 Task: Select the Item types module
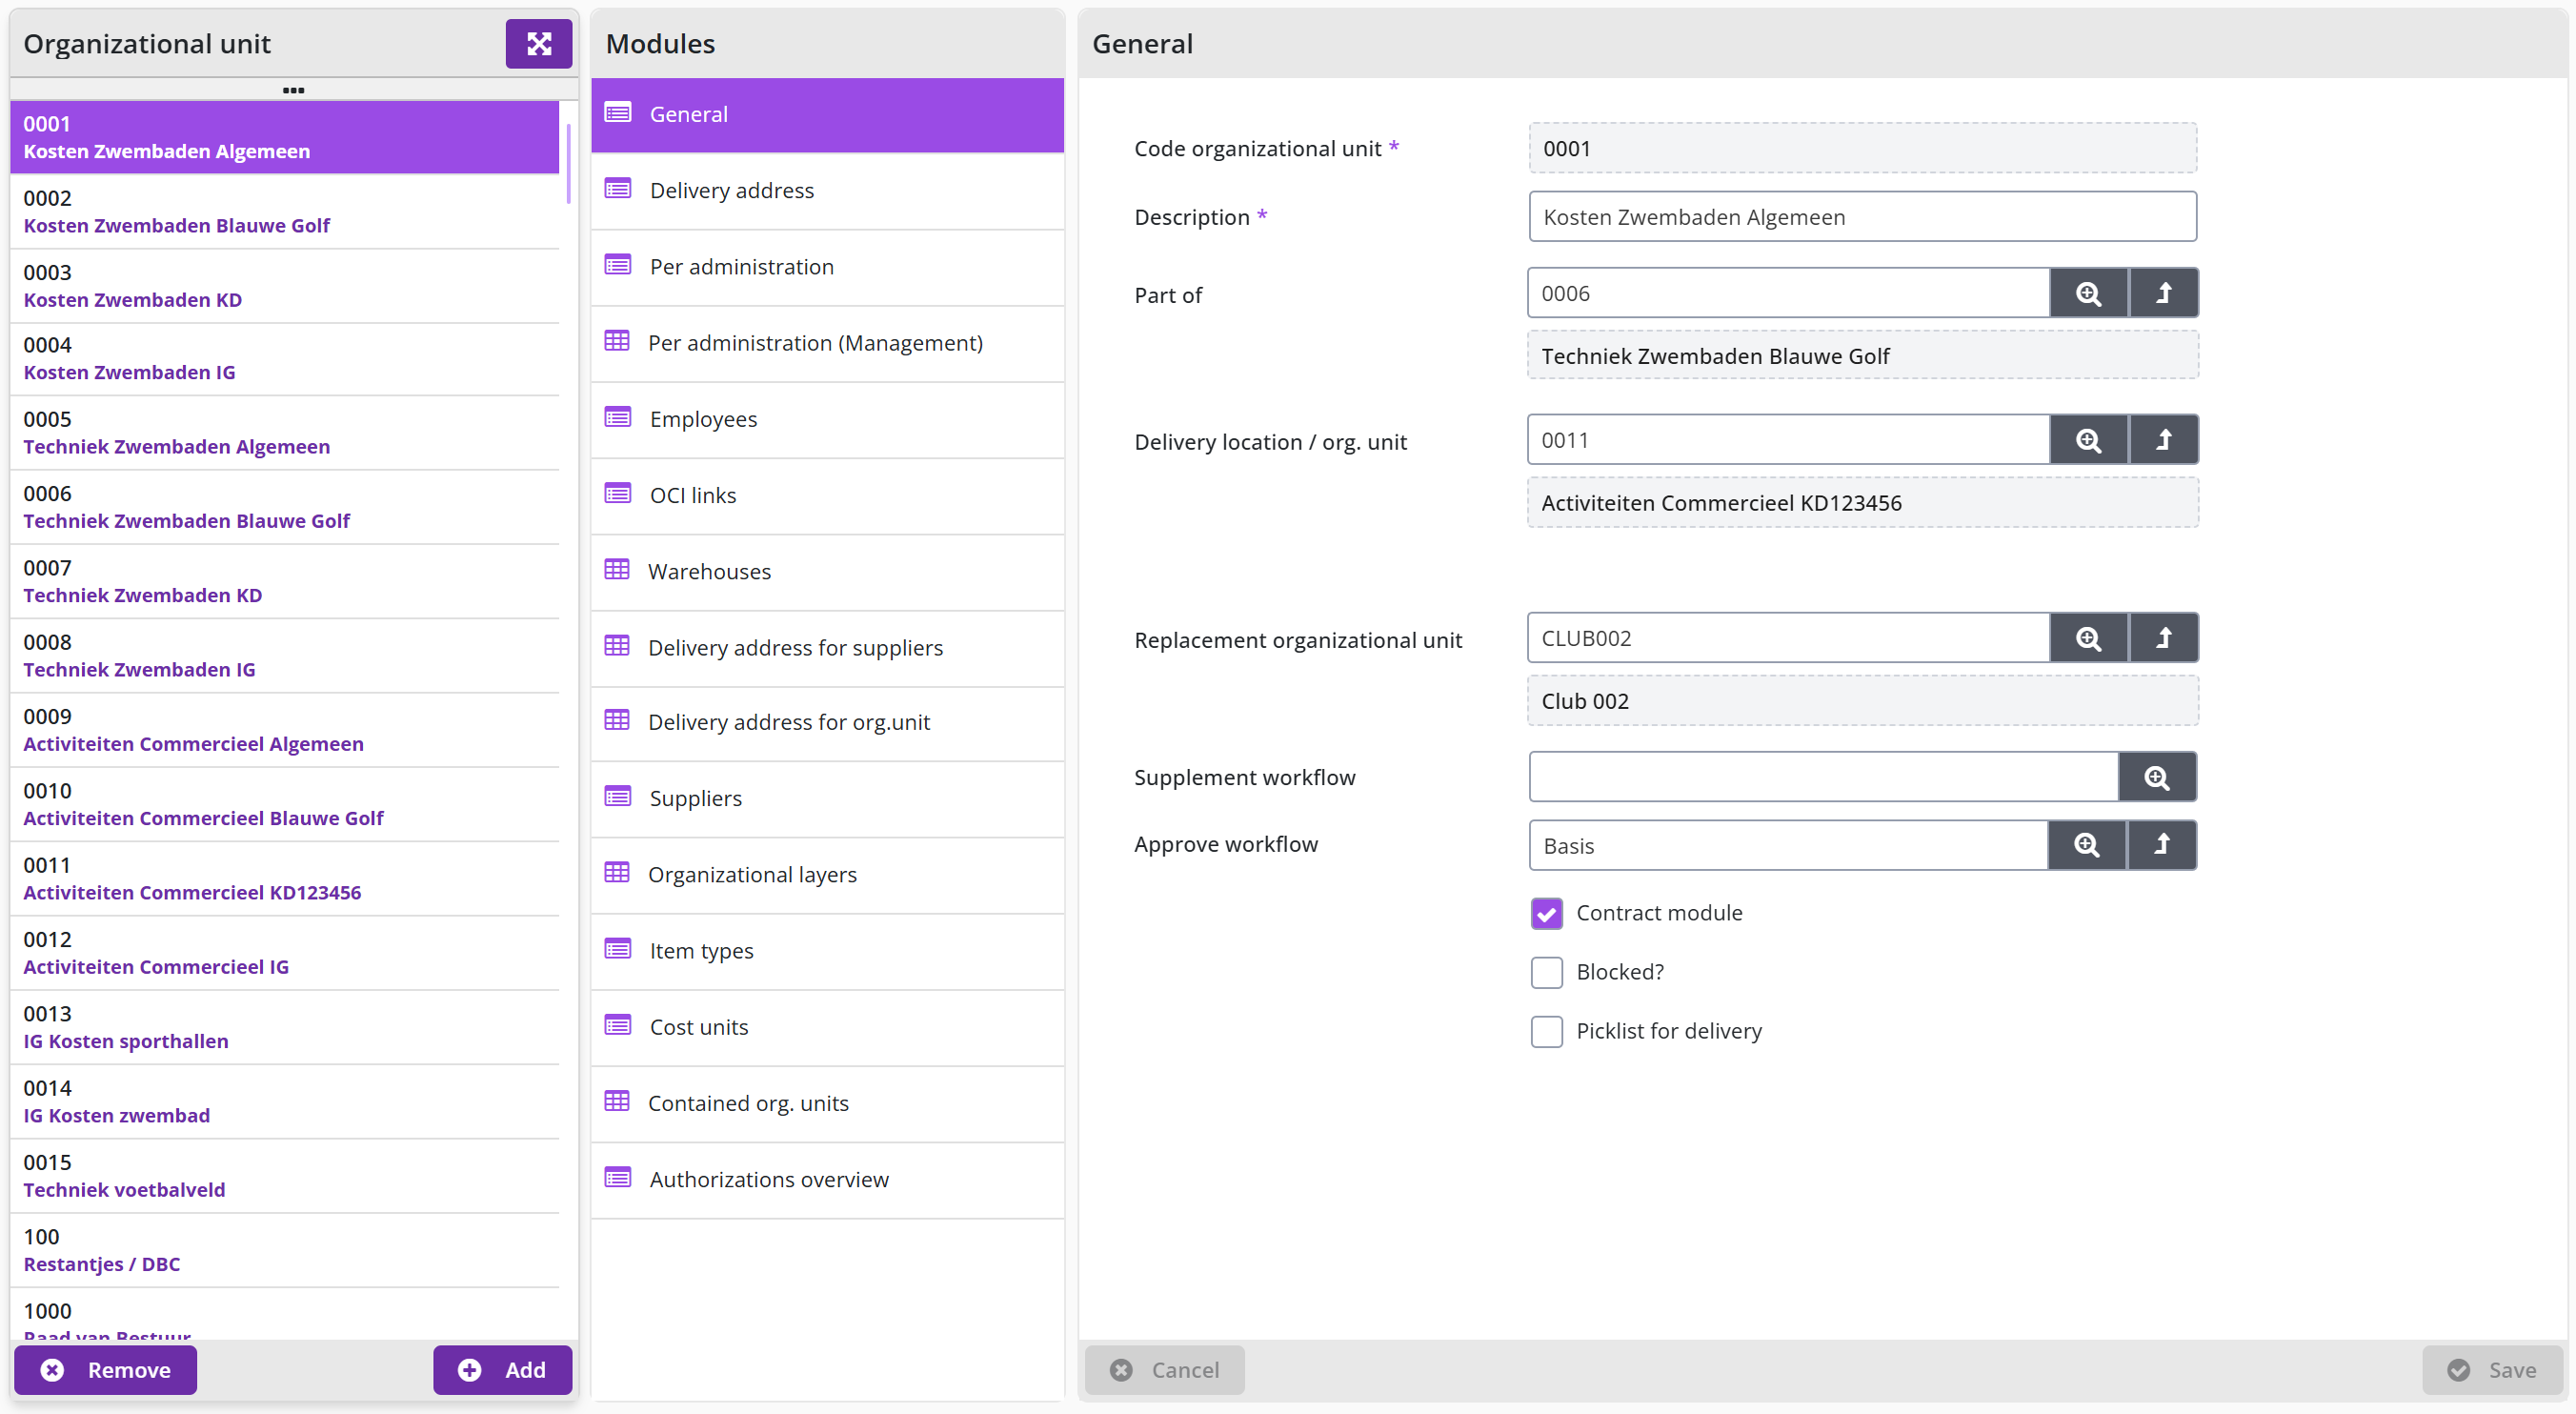coord(827,951)
